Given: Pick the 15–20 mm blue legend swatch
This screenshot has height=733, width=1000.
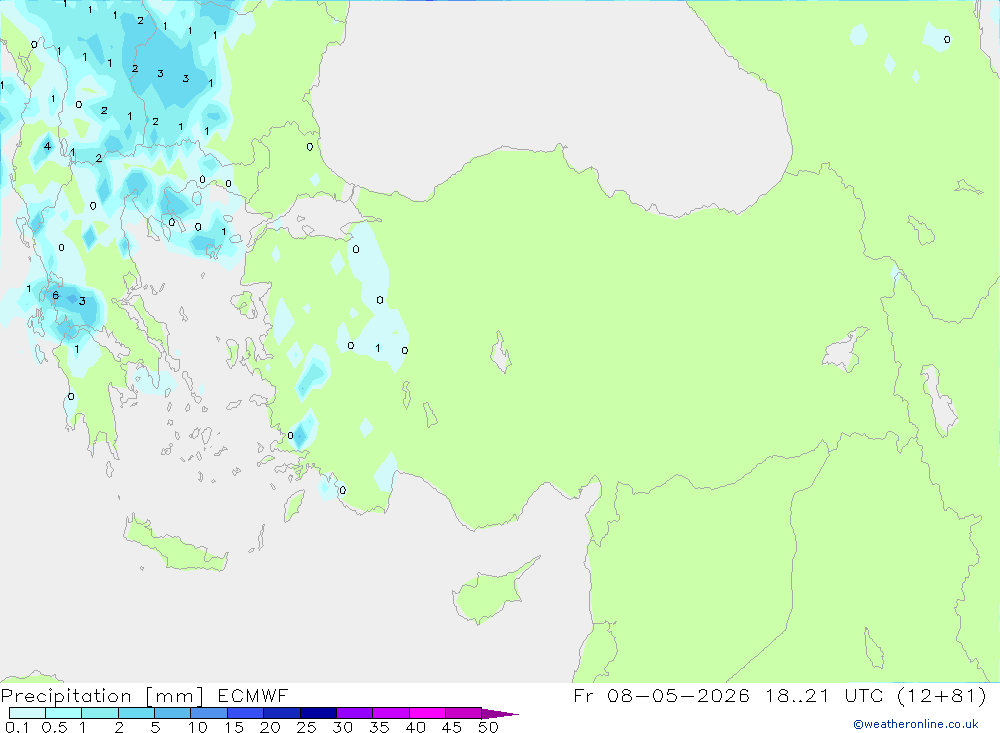Looking at the screenshot, I should coord(246,713).
